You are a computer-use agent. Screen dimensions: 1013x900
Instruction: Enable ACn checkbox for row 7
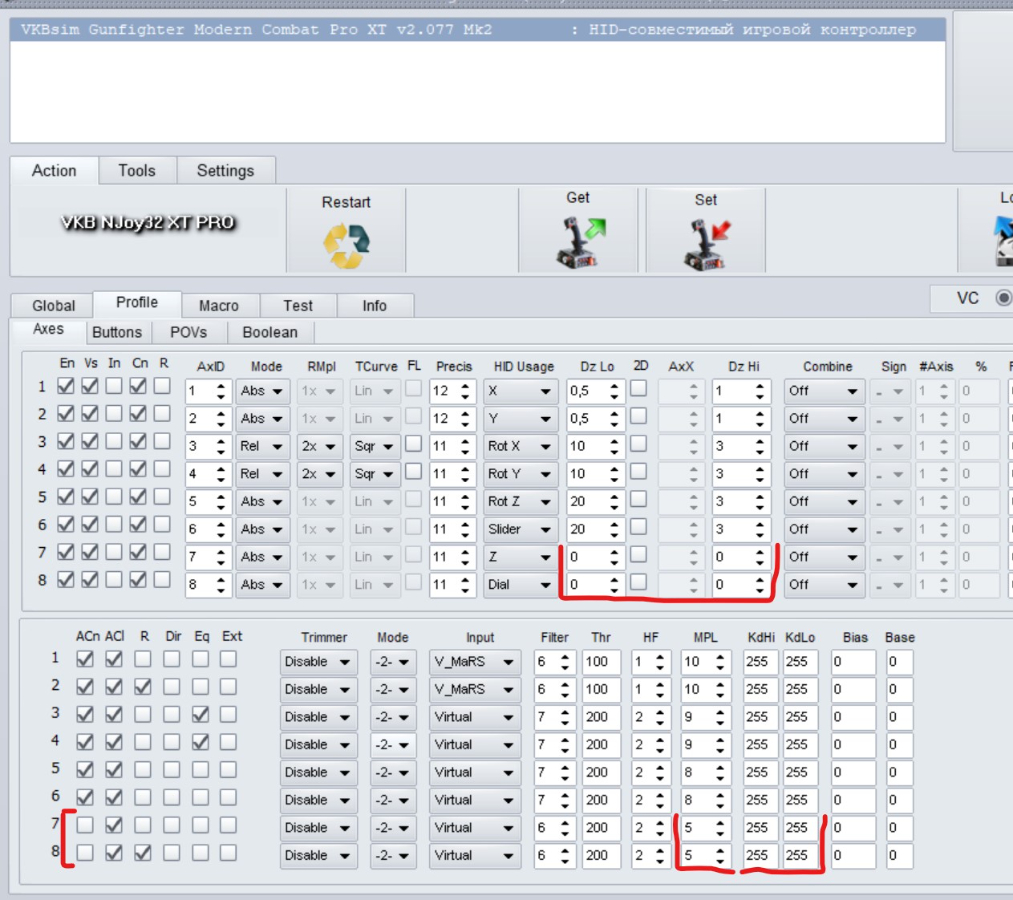(x=86, y=826)
